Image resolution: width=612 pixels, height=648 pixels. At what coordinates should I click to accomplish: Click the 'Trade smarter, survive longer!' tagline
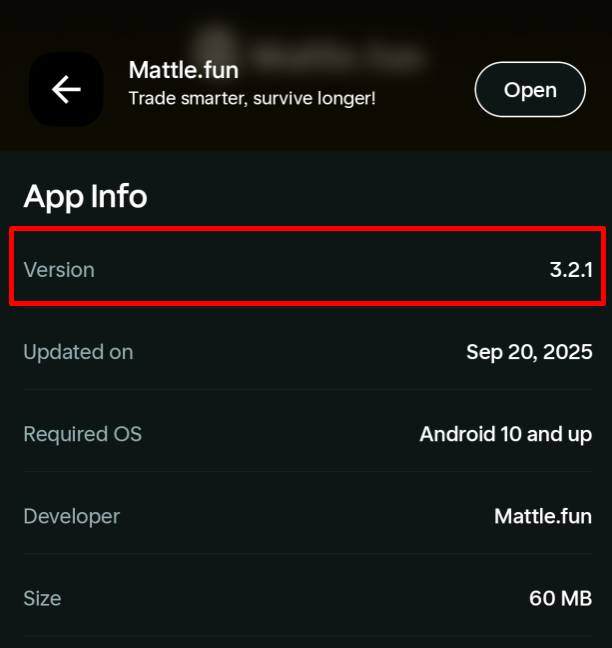[252, 98]
